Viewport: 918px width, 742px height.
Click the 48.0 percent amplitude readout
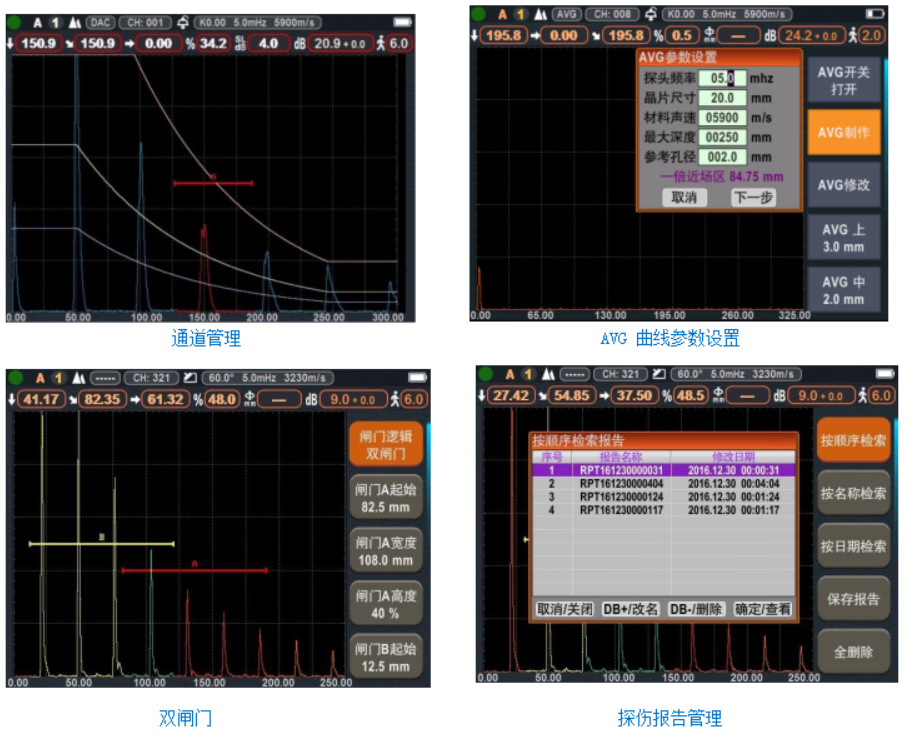pos(222,399)
